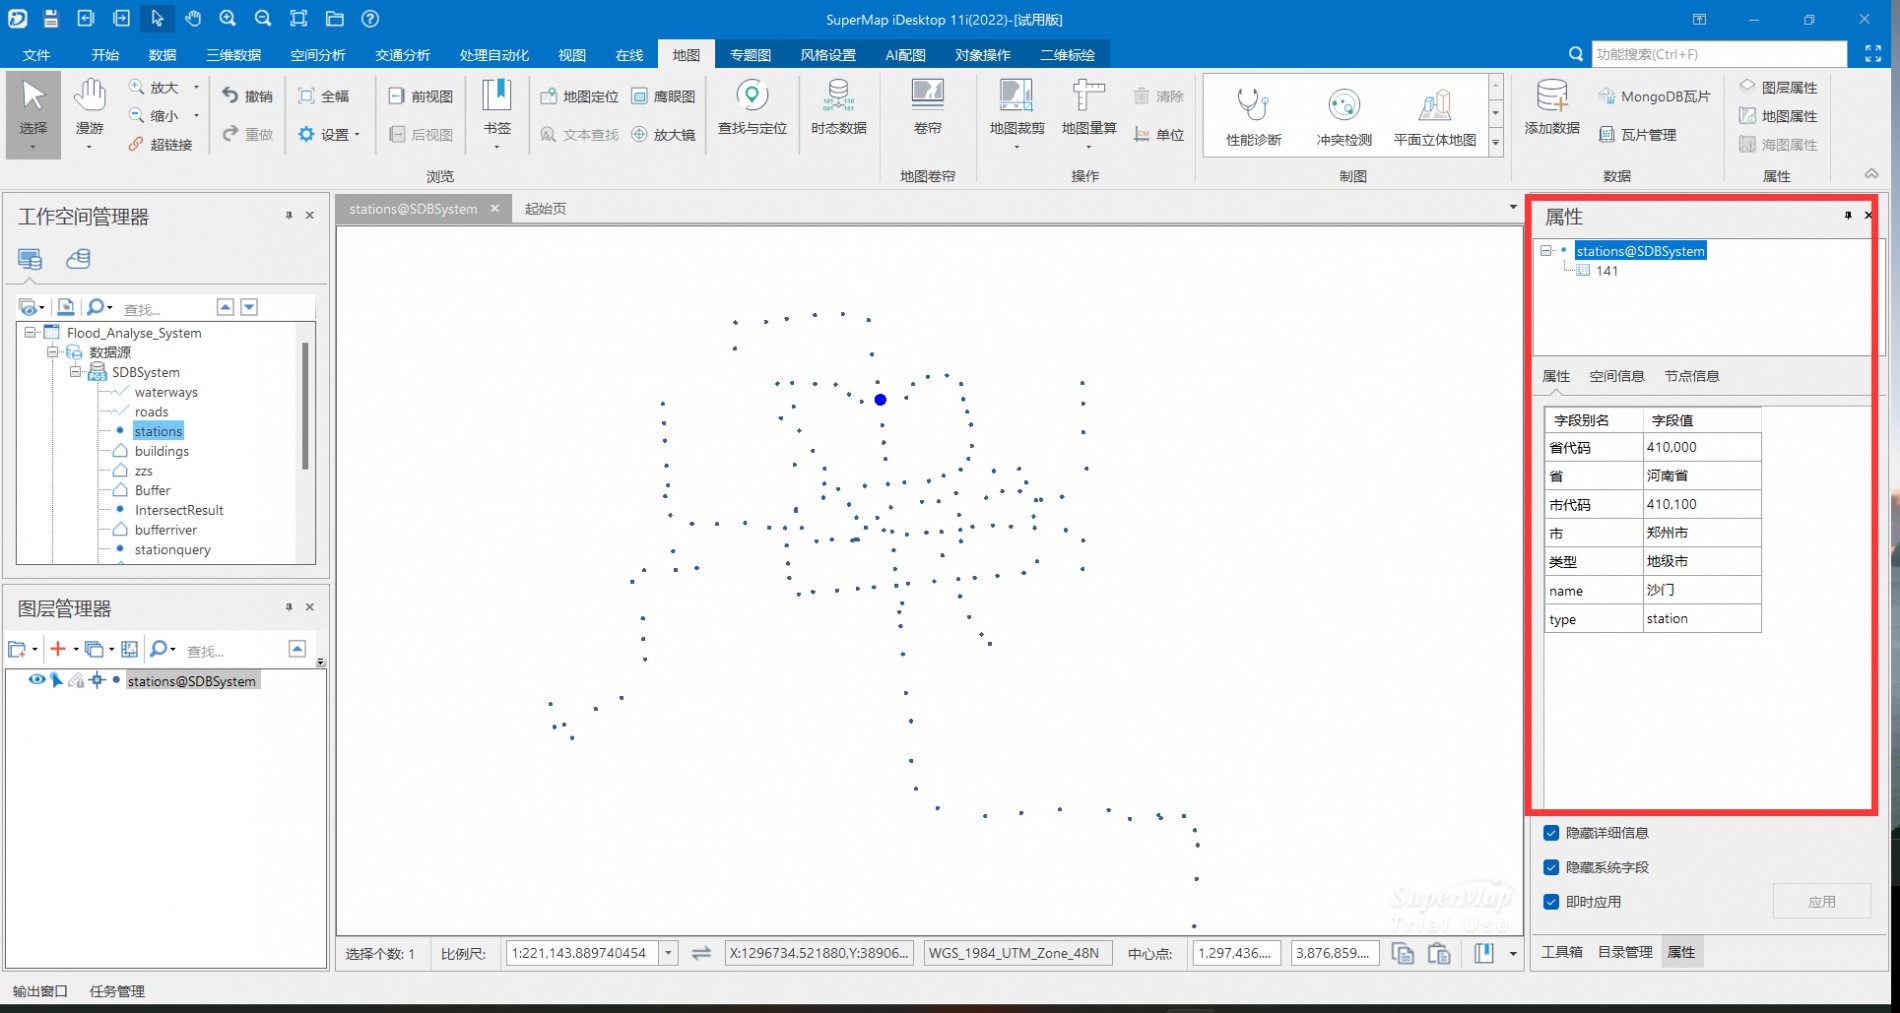Open the 设置 dropdown
The height and width of the screenshot is (1013, 1900).
tap(329, 134)
